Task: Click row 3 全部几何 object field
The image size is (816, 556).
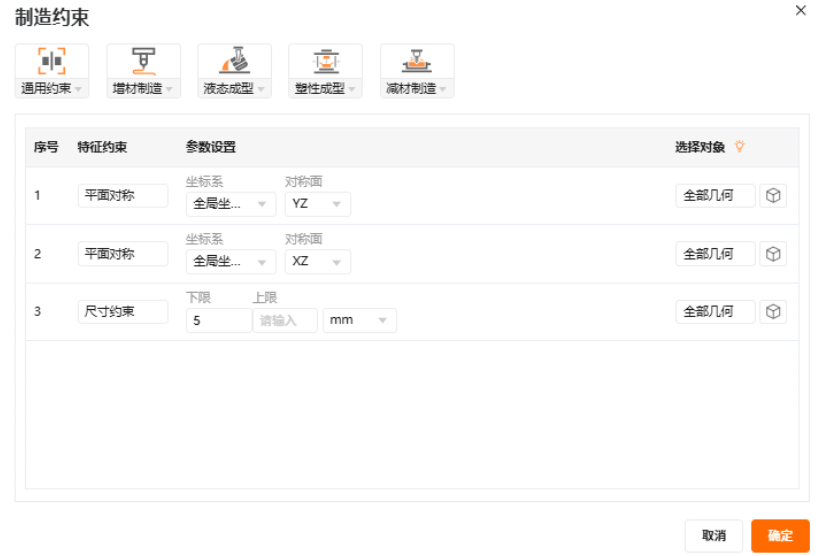Action: 715,312
